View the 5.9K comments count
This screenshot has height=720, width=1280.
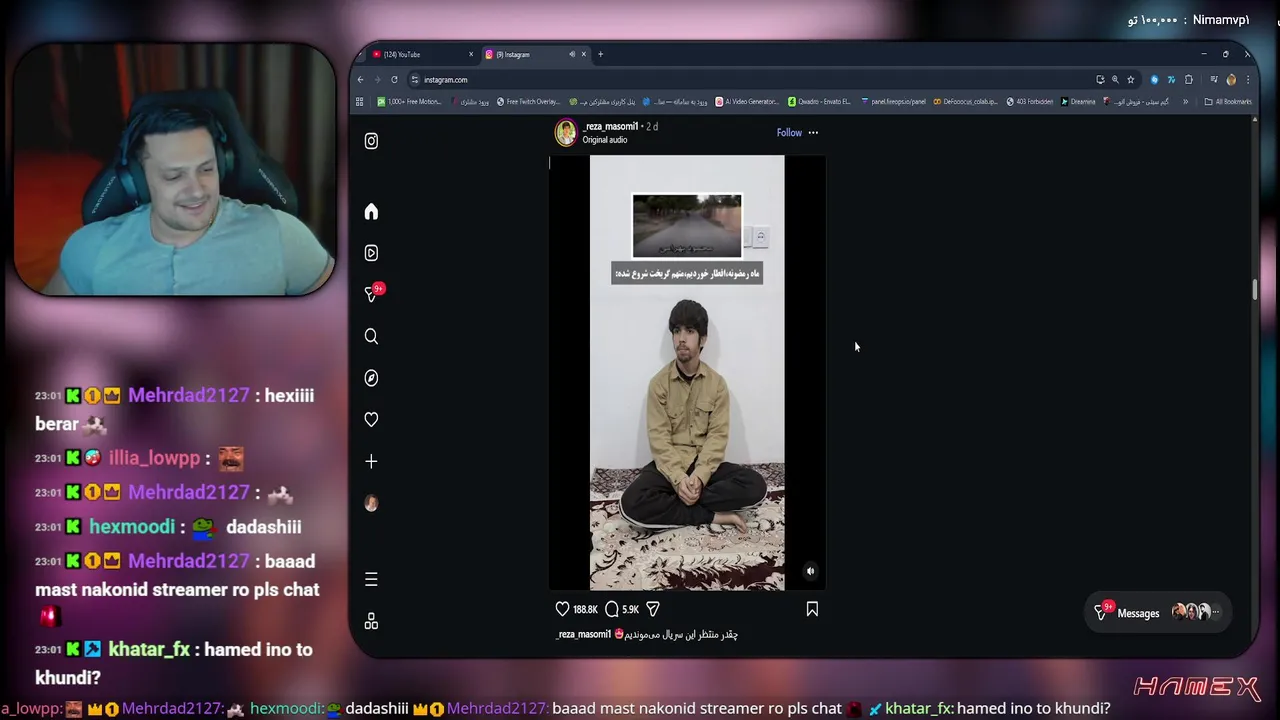pos(630,609)
